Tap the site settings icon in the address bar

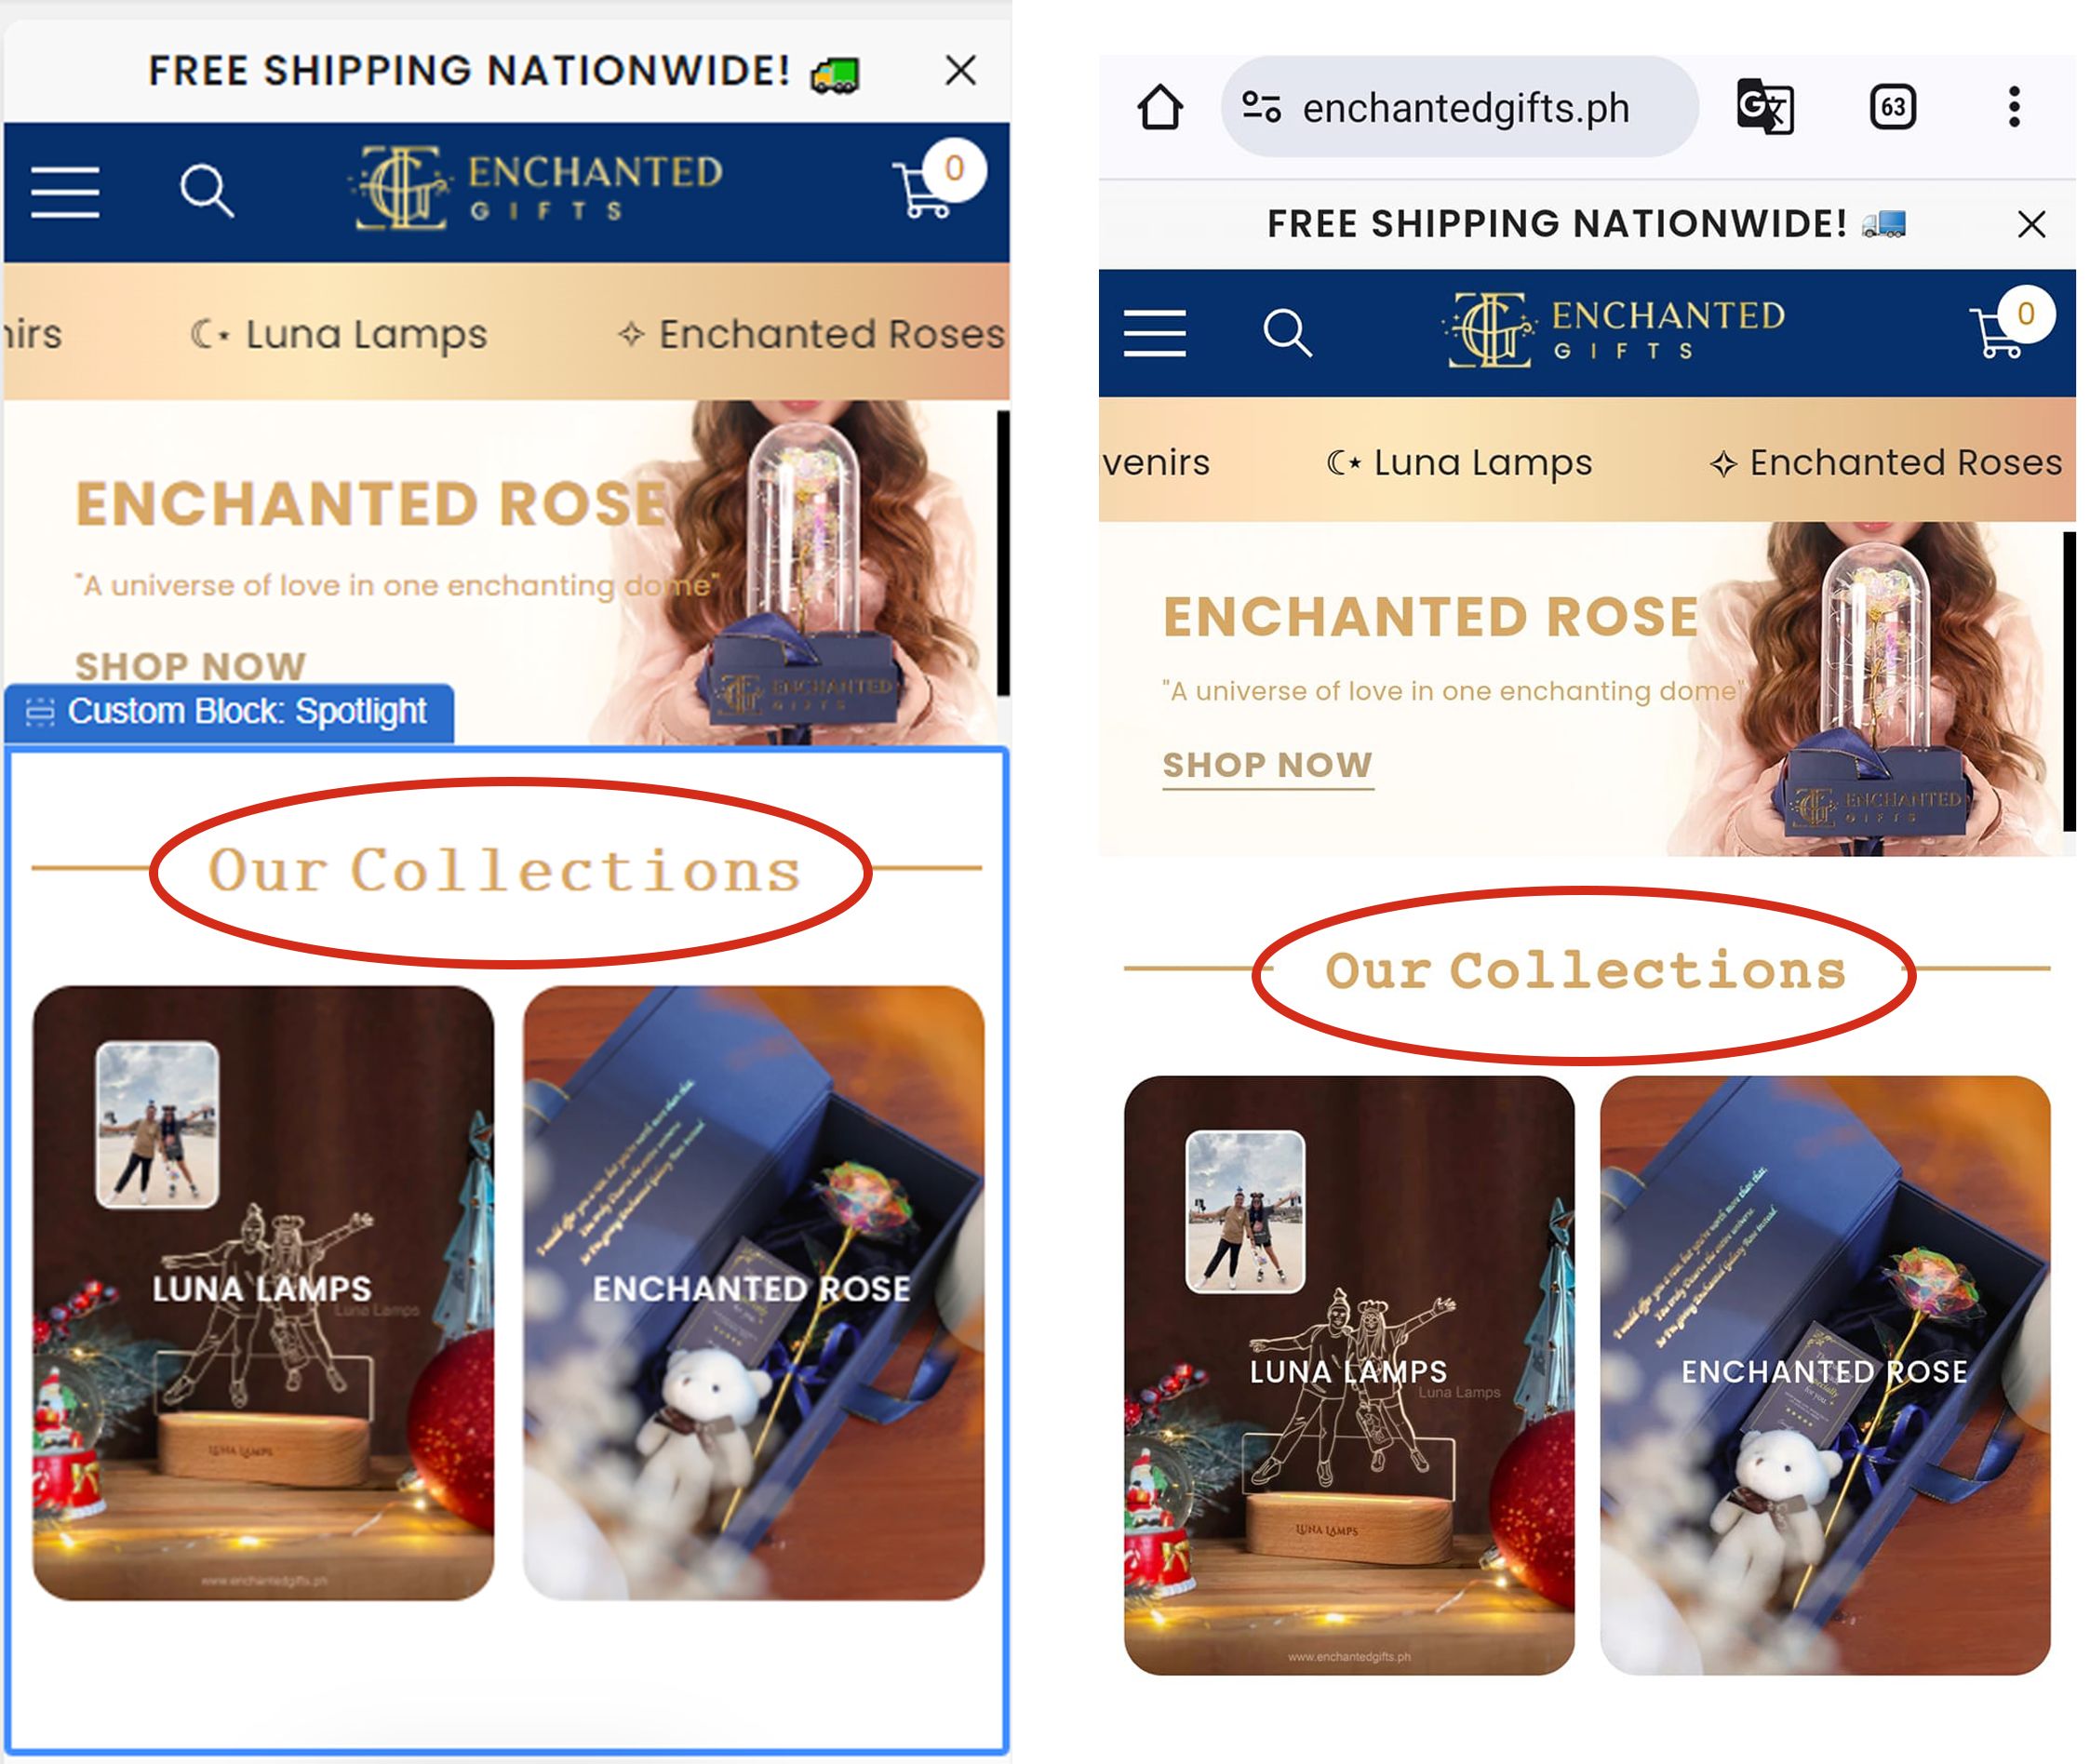click(1261, 106)
